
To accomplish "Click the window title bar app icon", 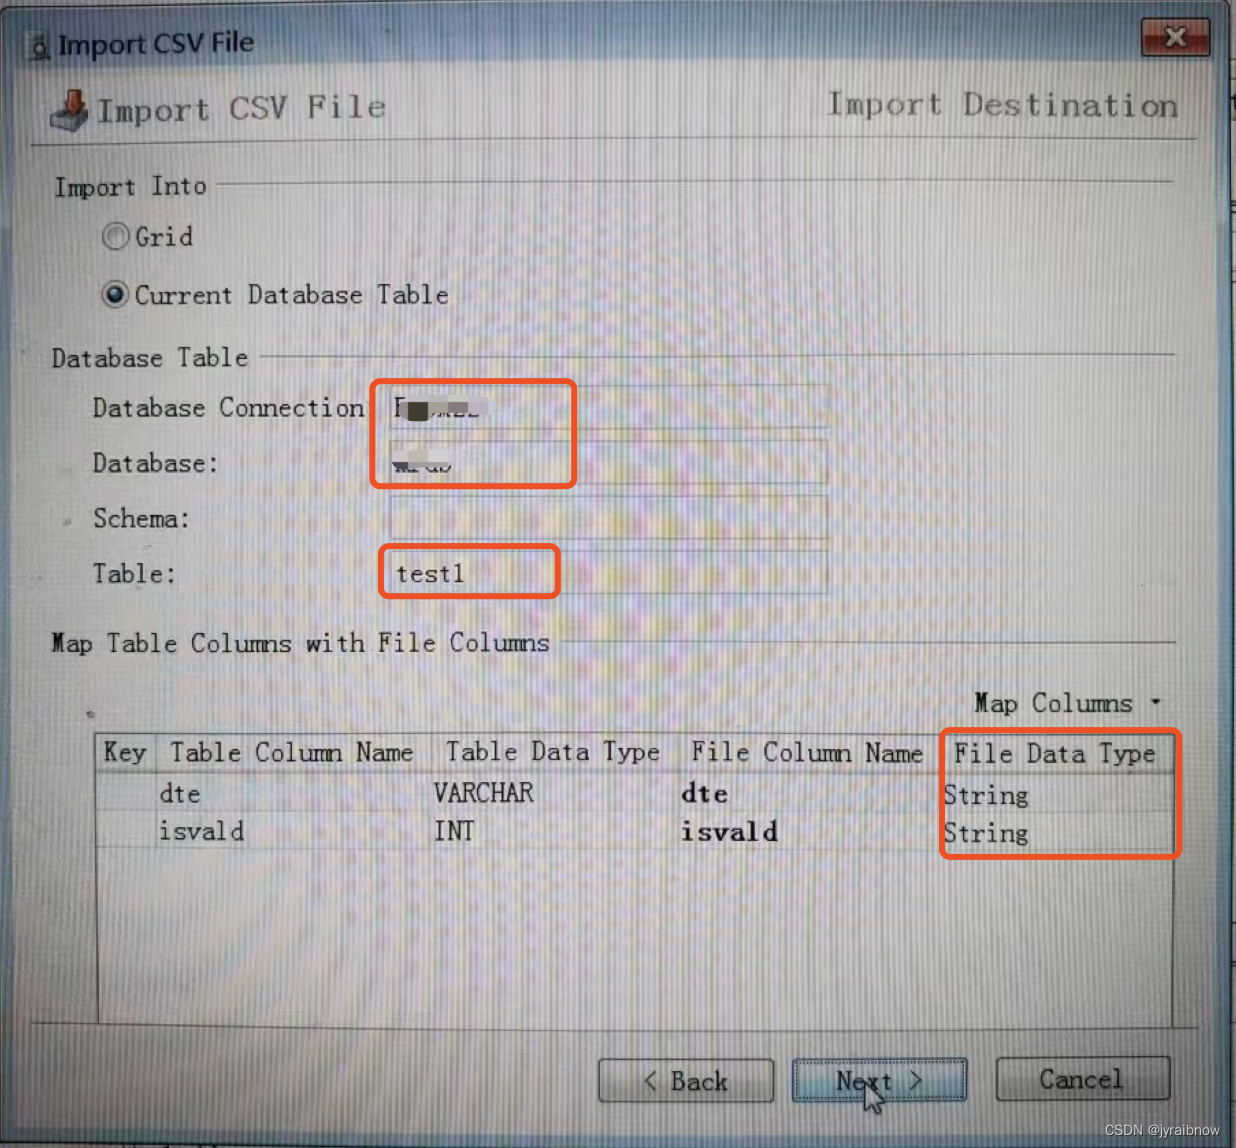I will (40, 46).
